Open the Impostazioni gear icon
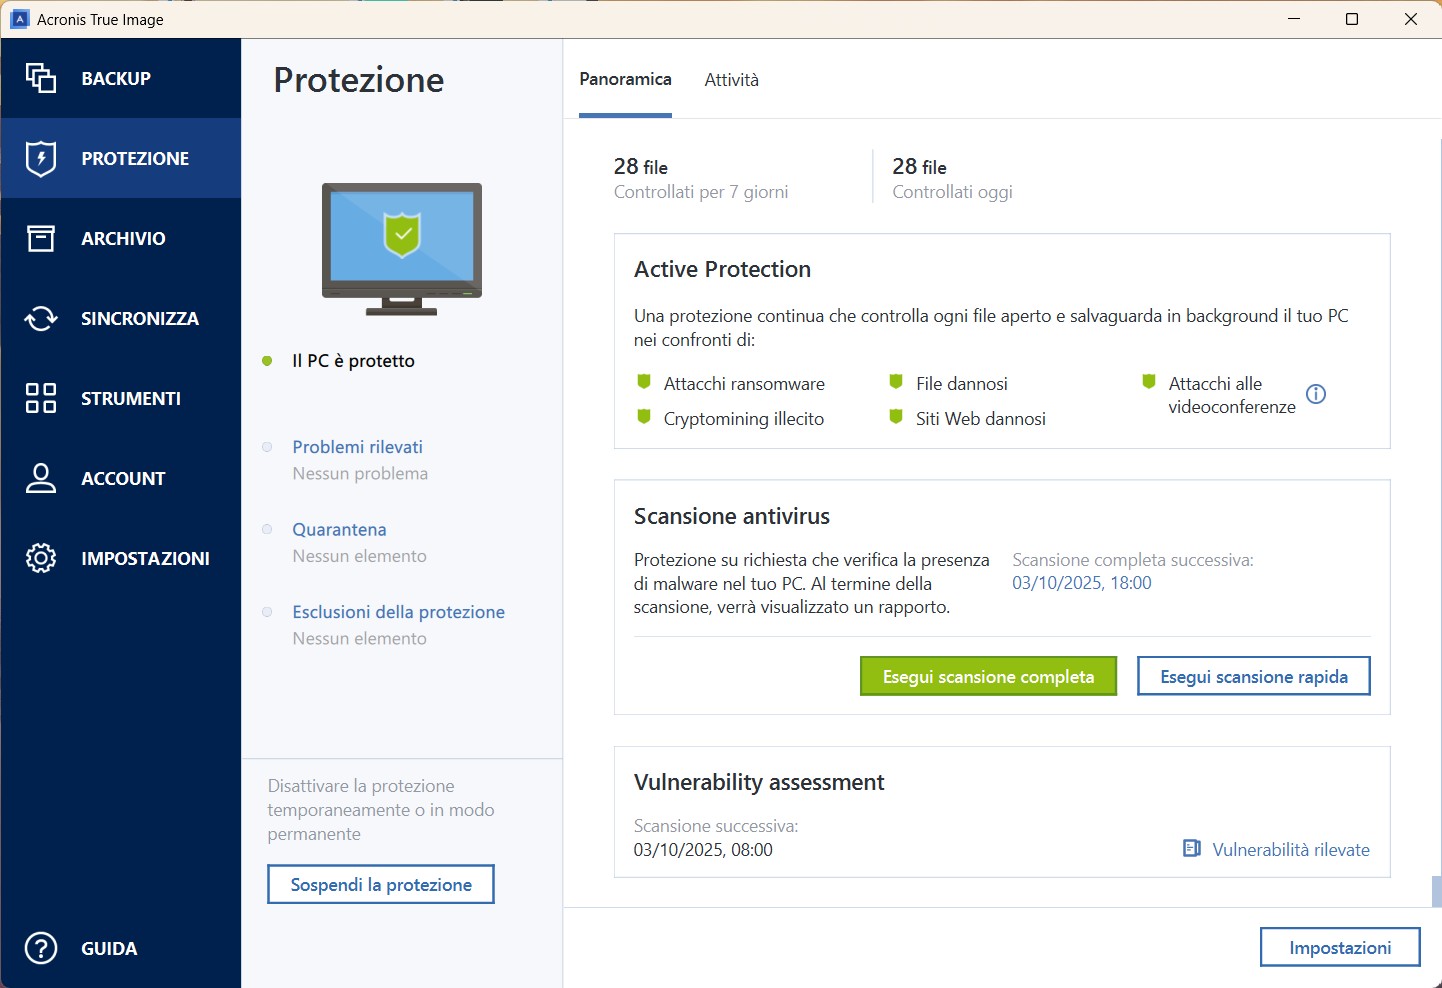The image size is (1442, 988). (41, 558)
